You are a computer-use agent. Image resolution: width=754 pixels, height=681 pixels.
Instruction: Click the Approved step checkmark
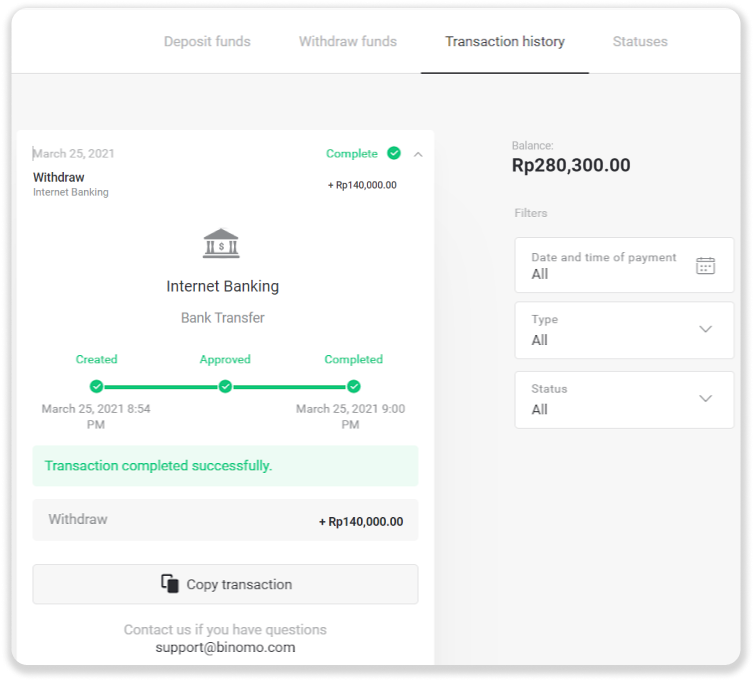pos(225,386)
